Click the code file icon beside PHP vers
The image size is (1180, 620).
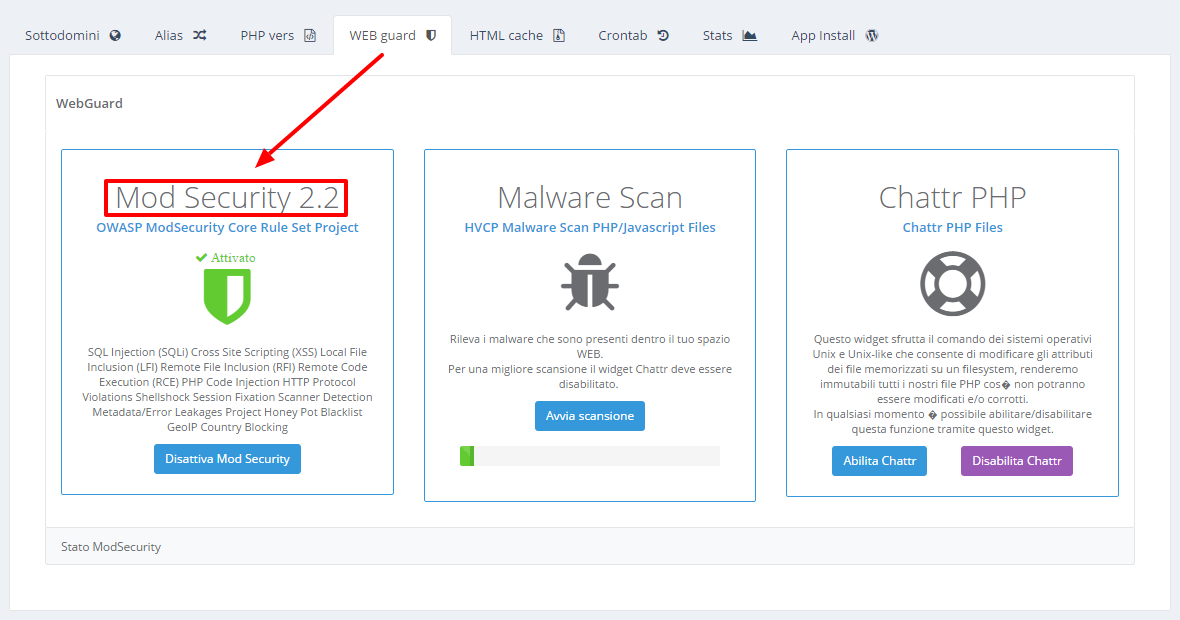(x=310, y=35)
